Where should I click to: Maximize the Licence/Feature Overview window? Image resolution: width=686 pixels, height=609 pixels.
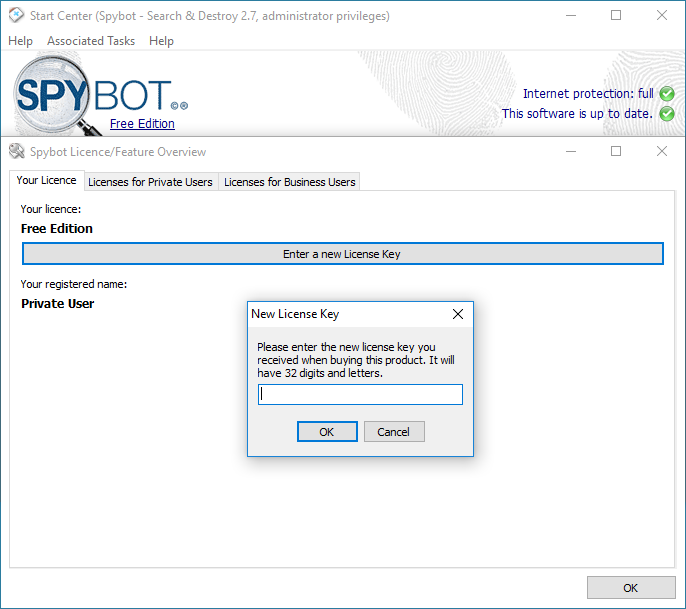tap(616, 151)
